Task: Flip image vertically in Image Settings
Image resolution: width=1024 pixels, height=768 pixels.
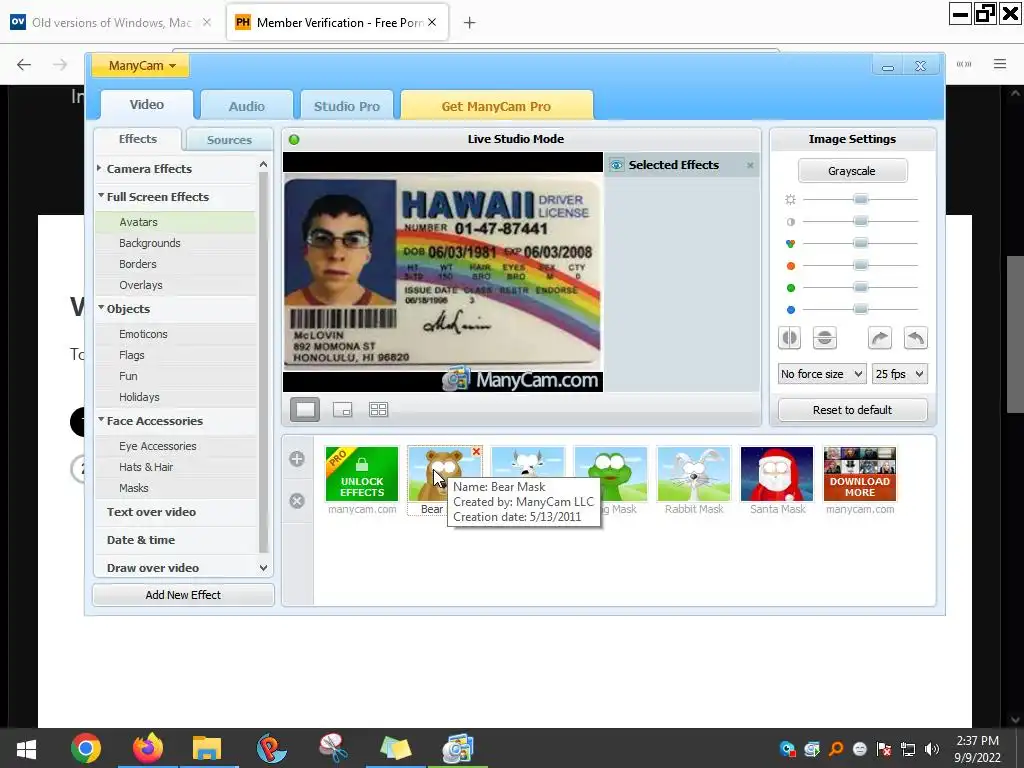Action: pos(825,338)
